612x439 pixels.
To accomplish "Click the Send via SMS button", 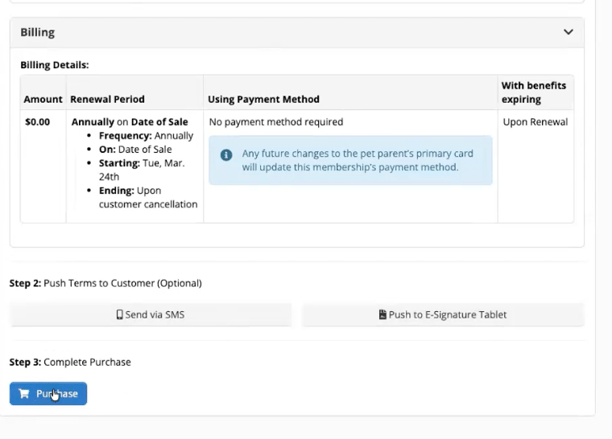I will tap(151, 315).
